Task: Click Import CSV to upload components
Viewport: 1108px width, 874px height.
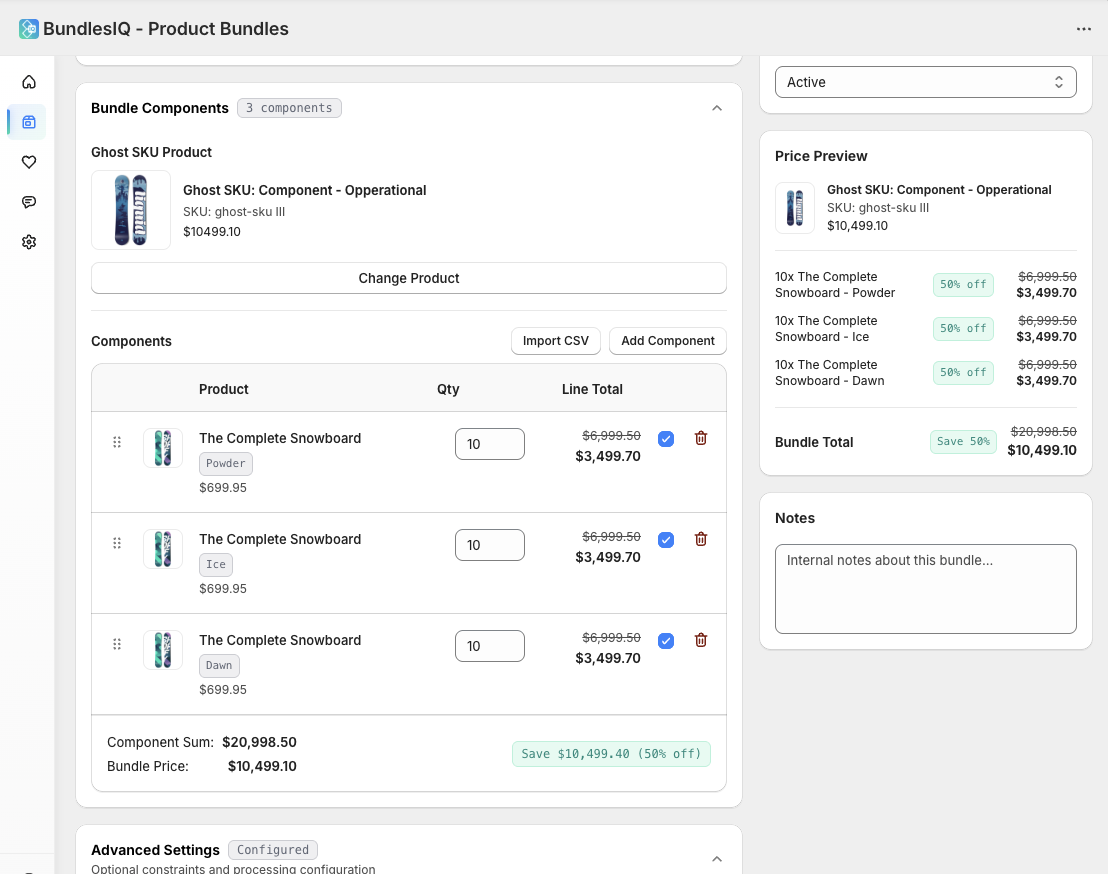Action: pos(555,341)
